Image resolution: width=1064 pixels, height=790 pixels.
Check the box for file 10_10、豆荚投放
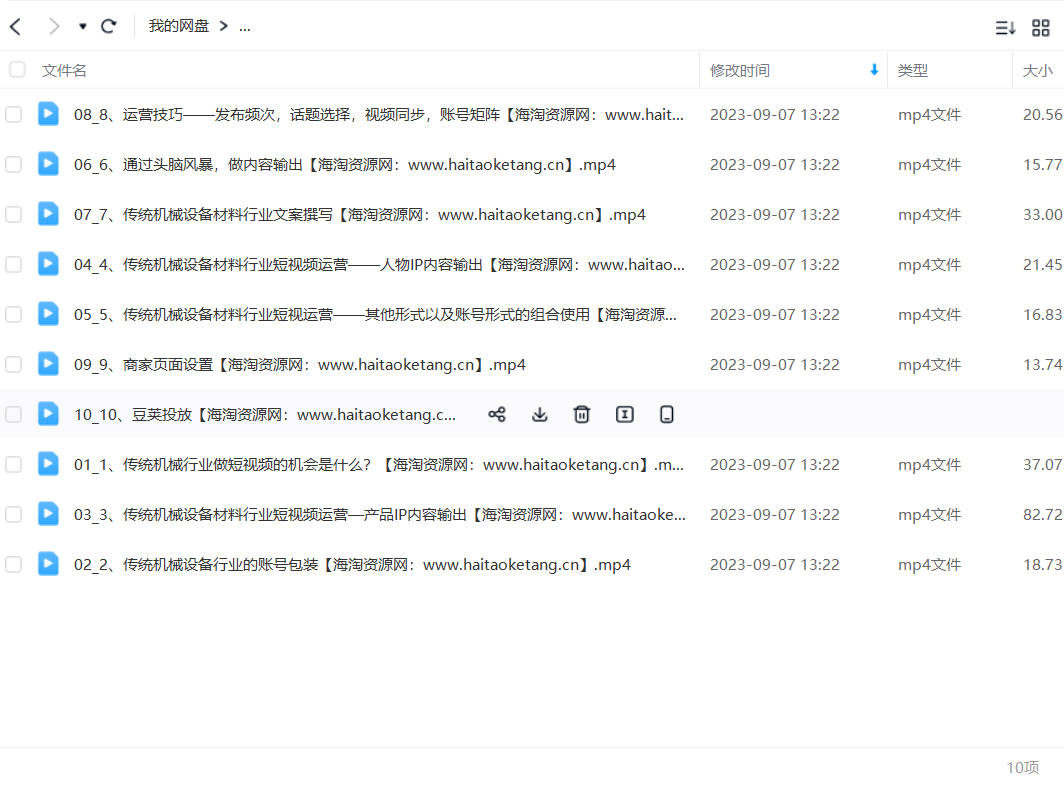14,414
